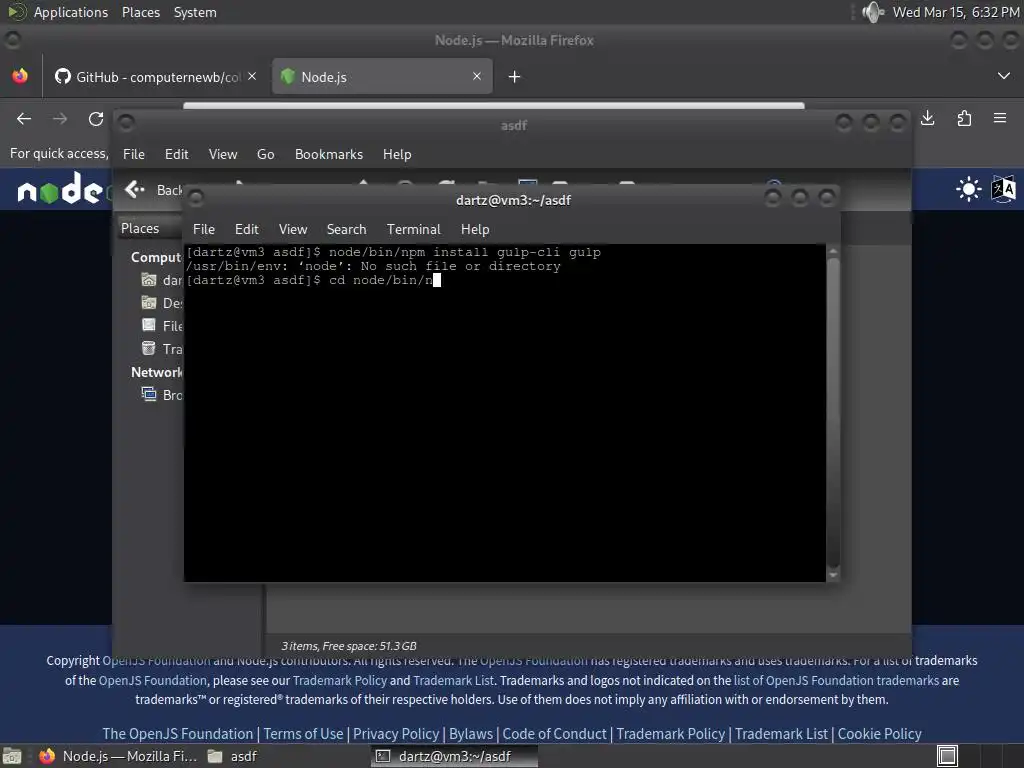Open the Applications menu

71,12
